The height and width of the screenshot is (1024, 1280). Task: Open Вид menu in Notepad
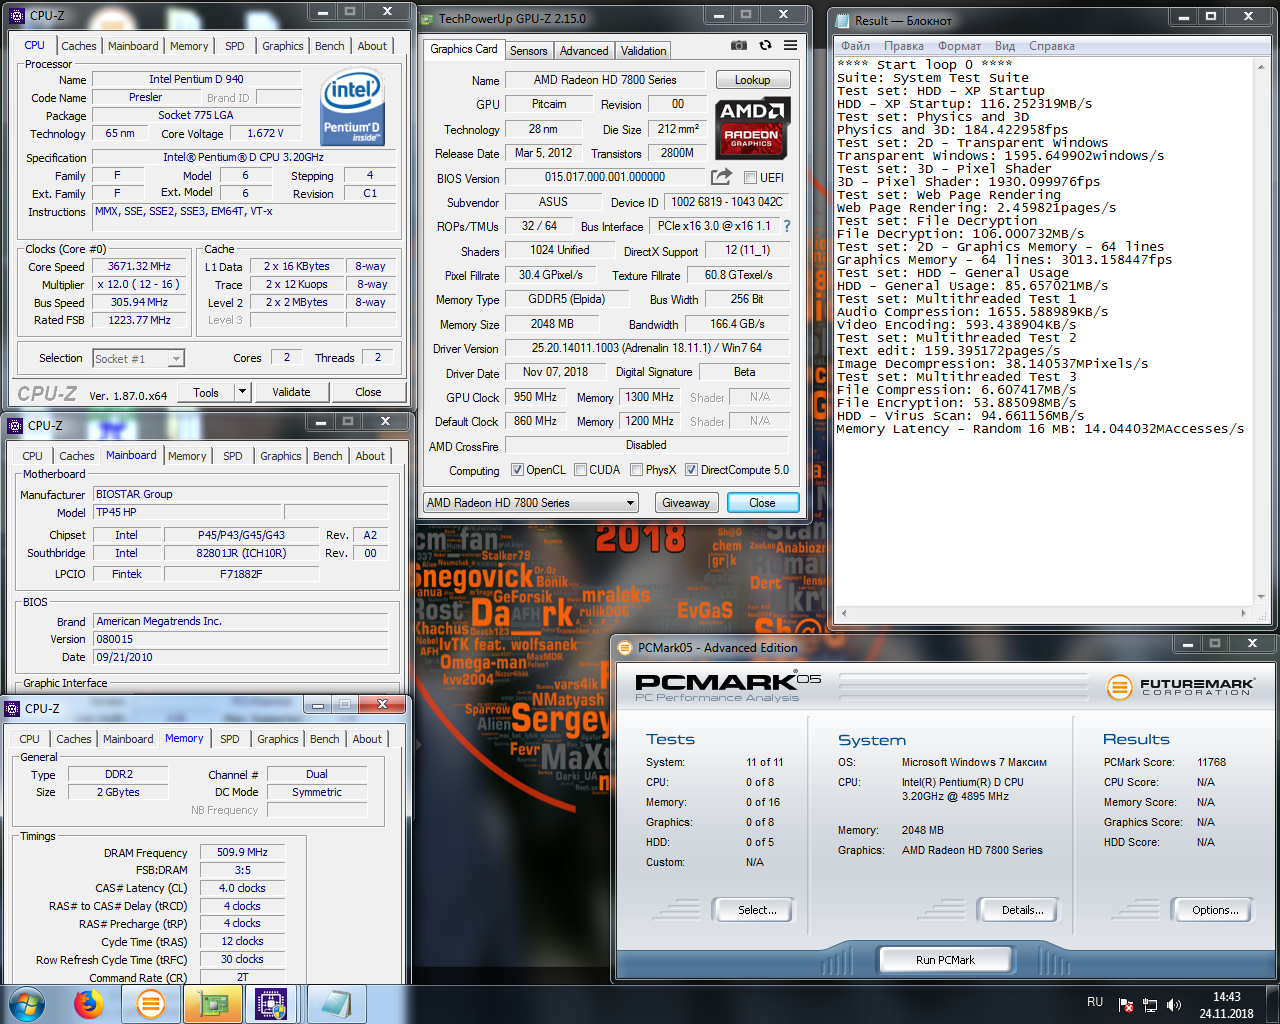tap(1005, 46)
